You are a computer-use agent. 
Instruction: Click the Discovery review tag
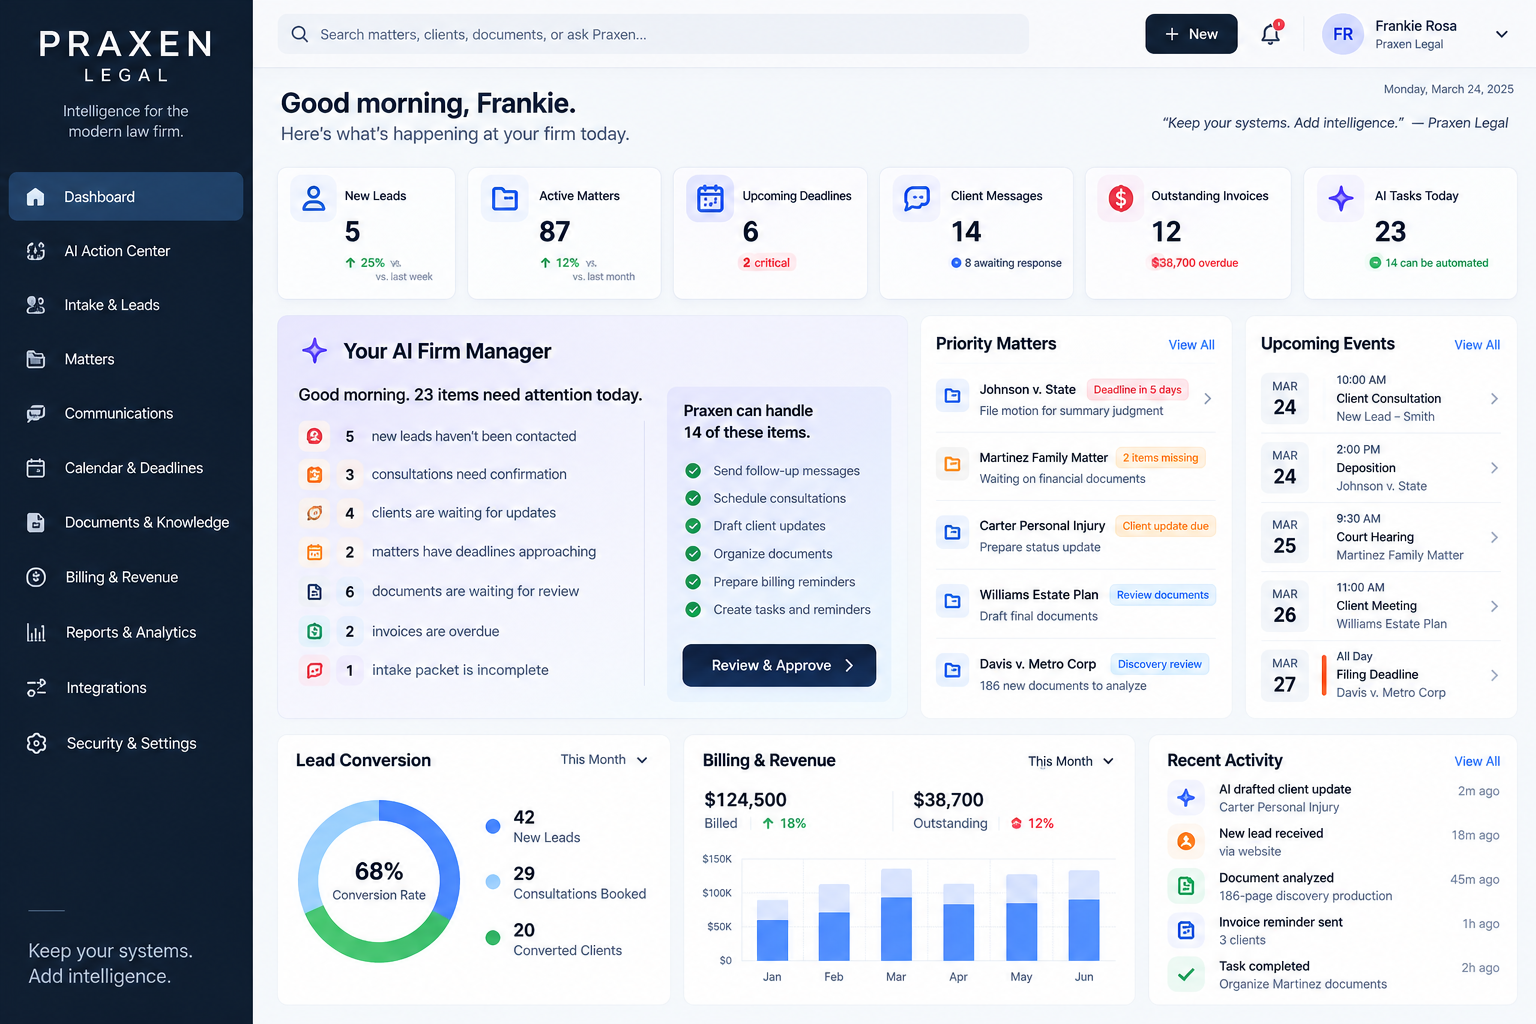[1159, 664]
